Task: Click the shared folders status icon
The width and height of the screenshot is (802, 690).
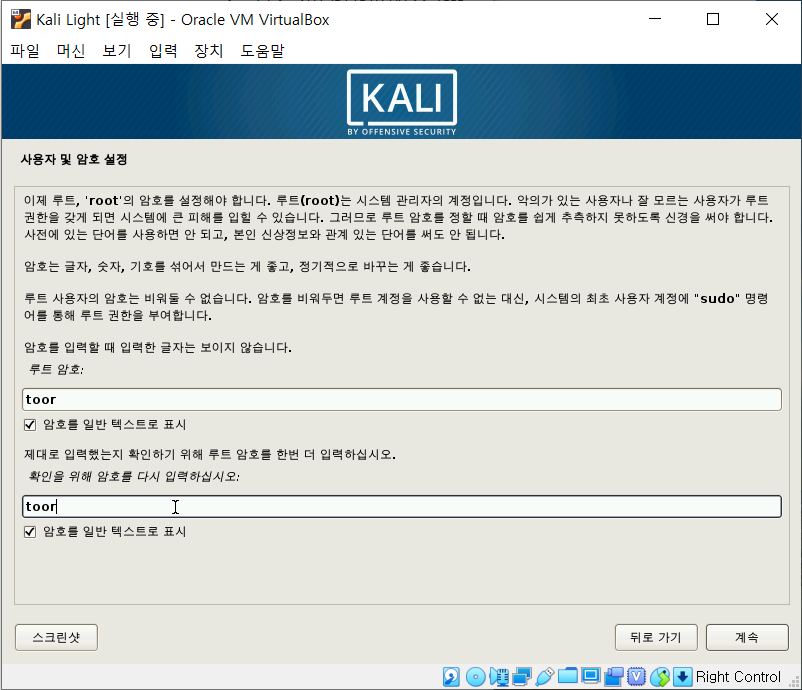Action: (x=568, y=677)
